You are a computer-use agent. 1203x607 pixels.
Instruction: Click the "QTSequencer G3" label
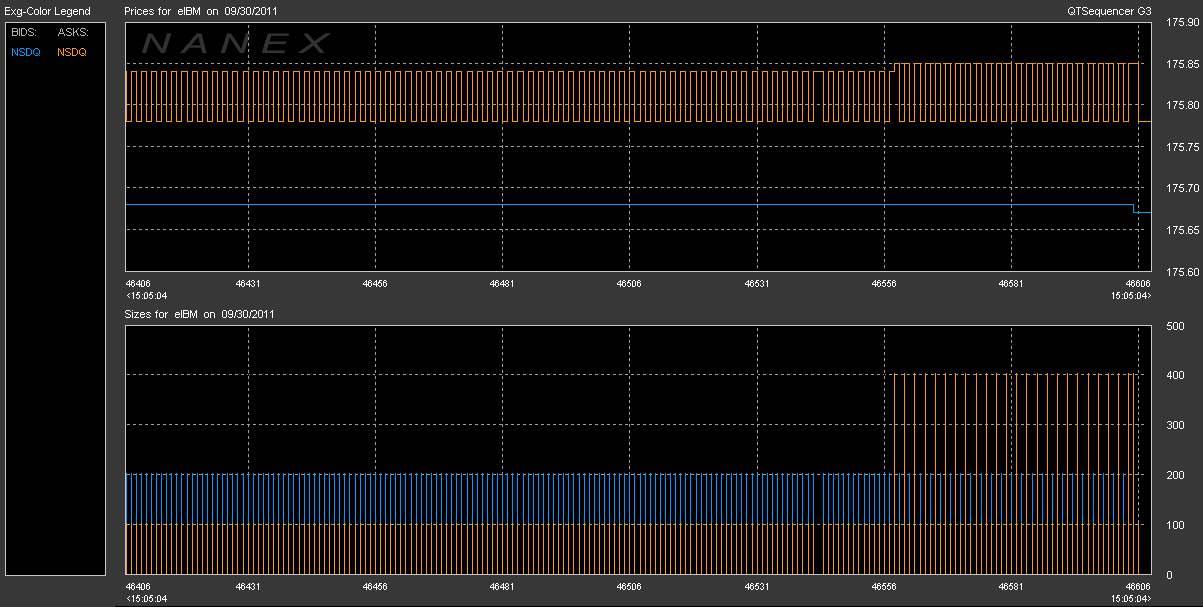(x=1107, y=11)
